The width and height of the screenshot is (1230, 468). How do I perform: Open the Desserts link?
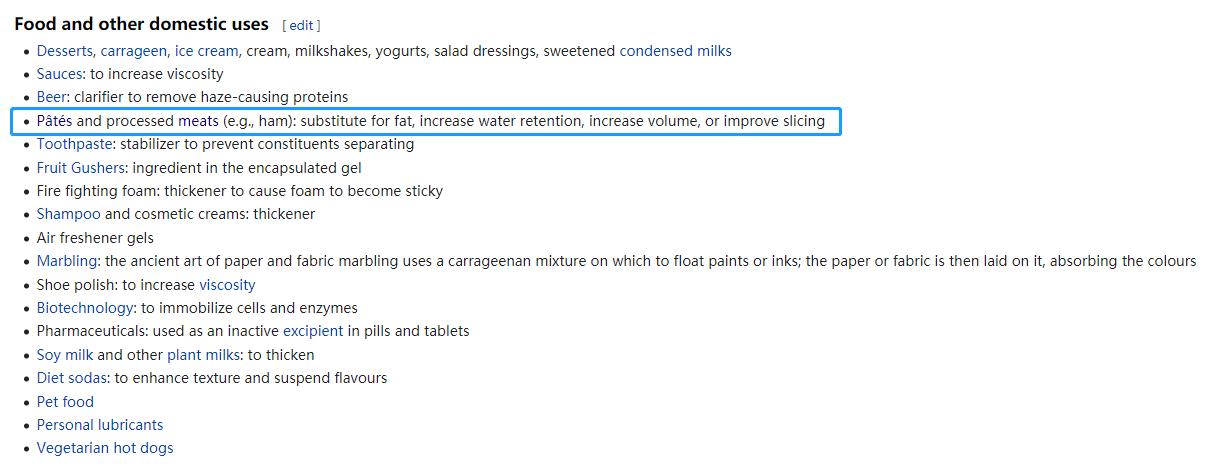coord(65,51)
